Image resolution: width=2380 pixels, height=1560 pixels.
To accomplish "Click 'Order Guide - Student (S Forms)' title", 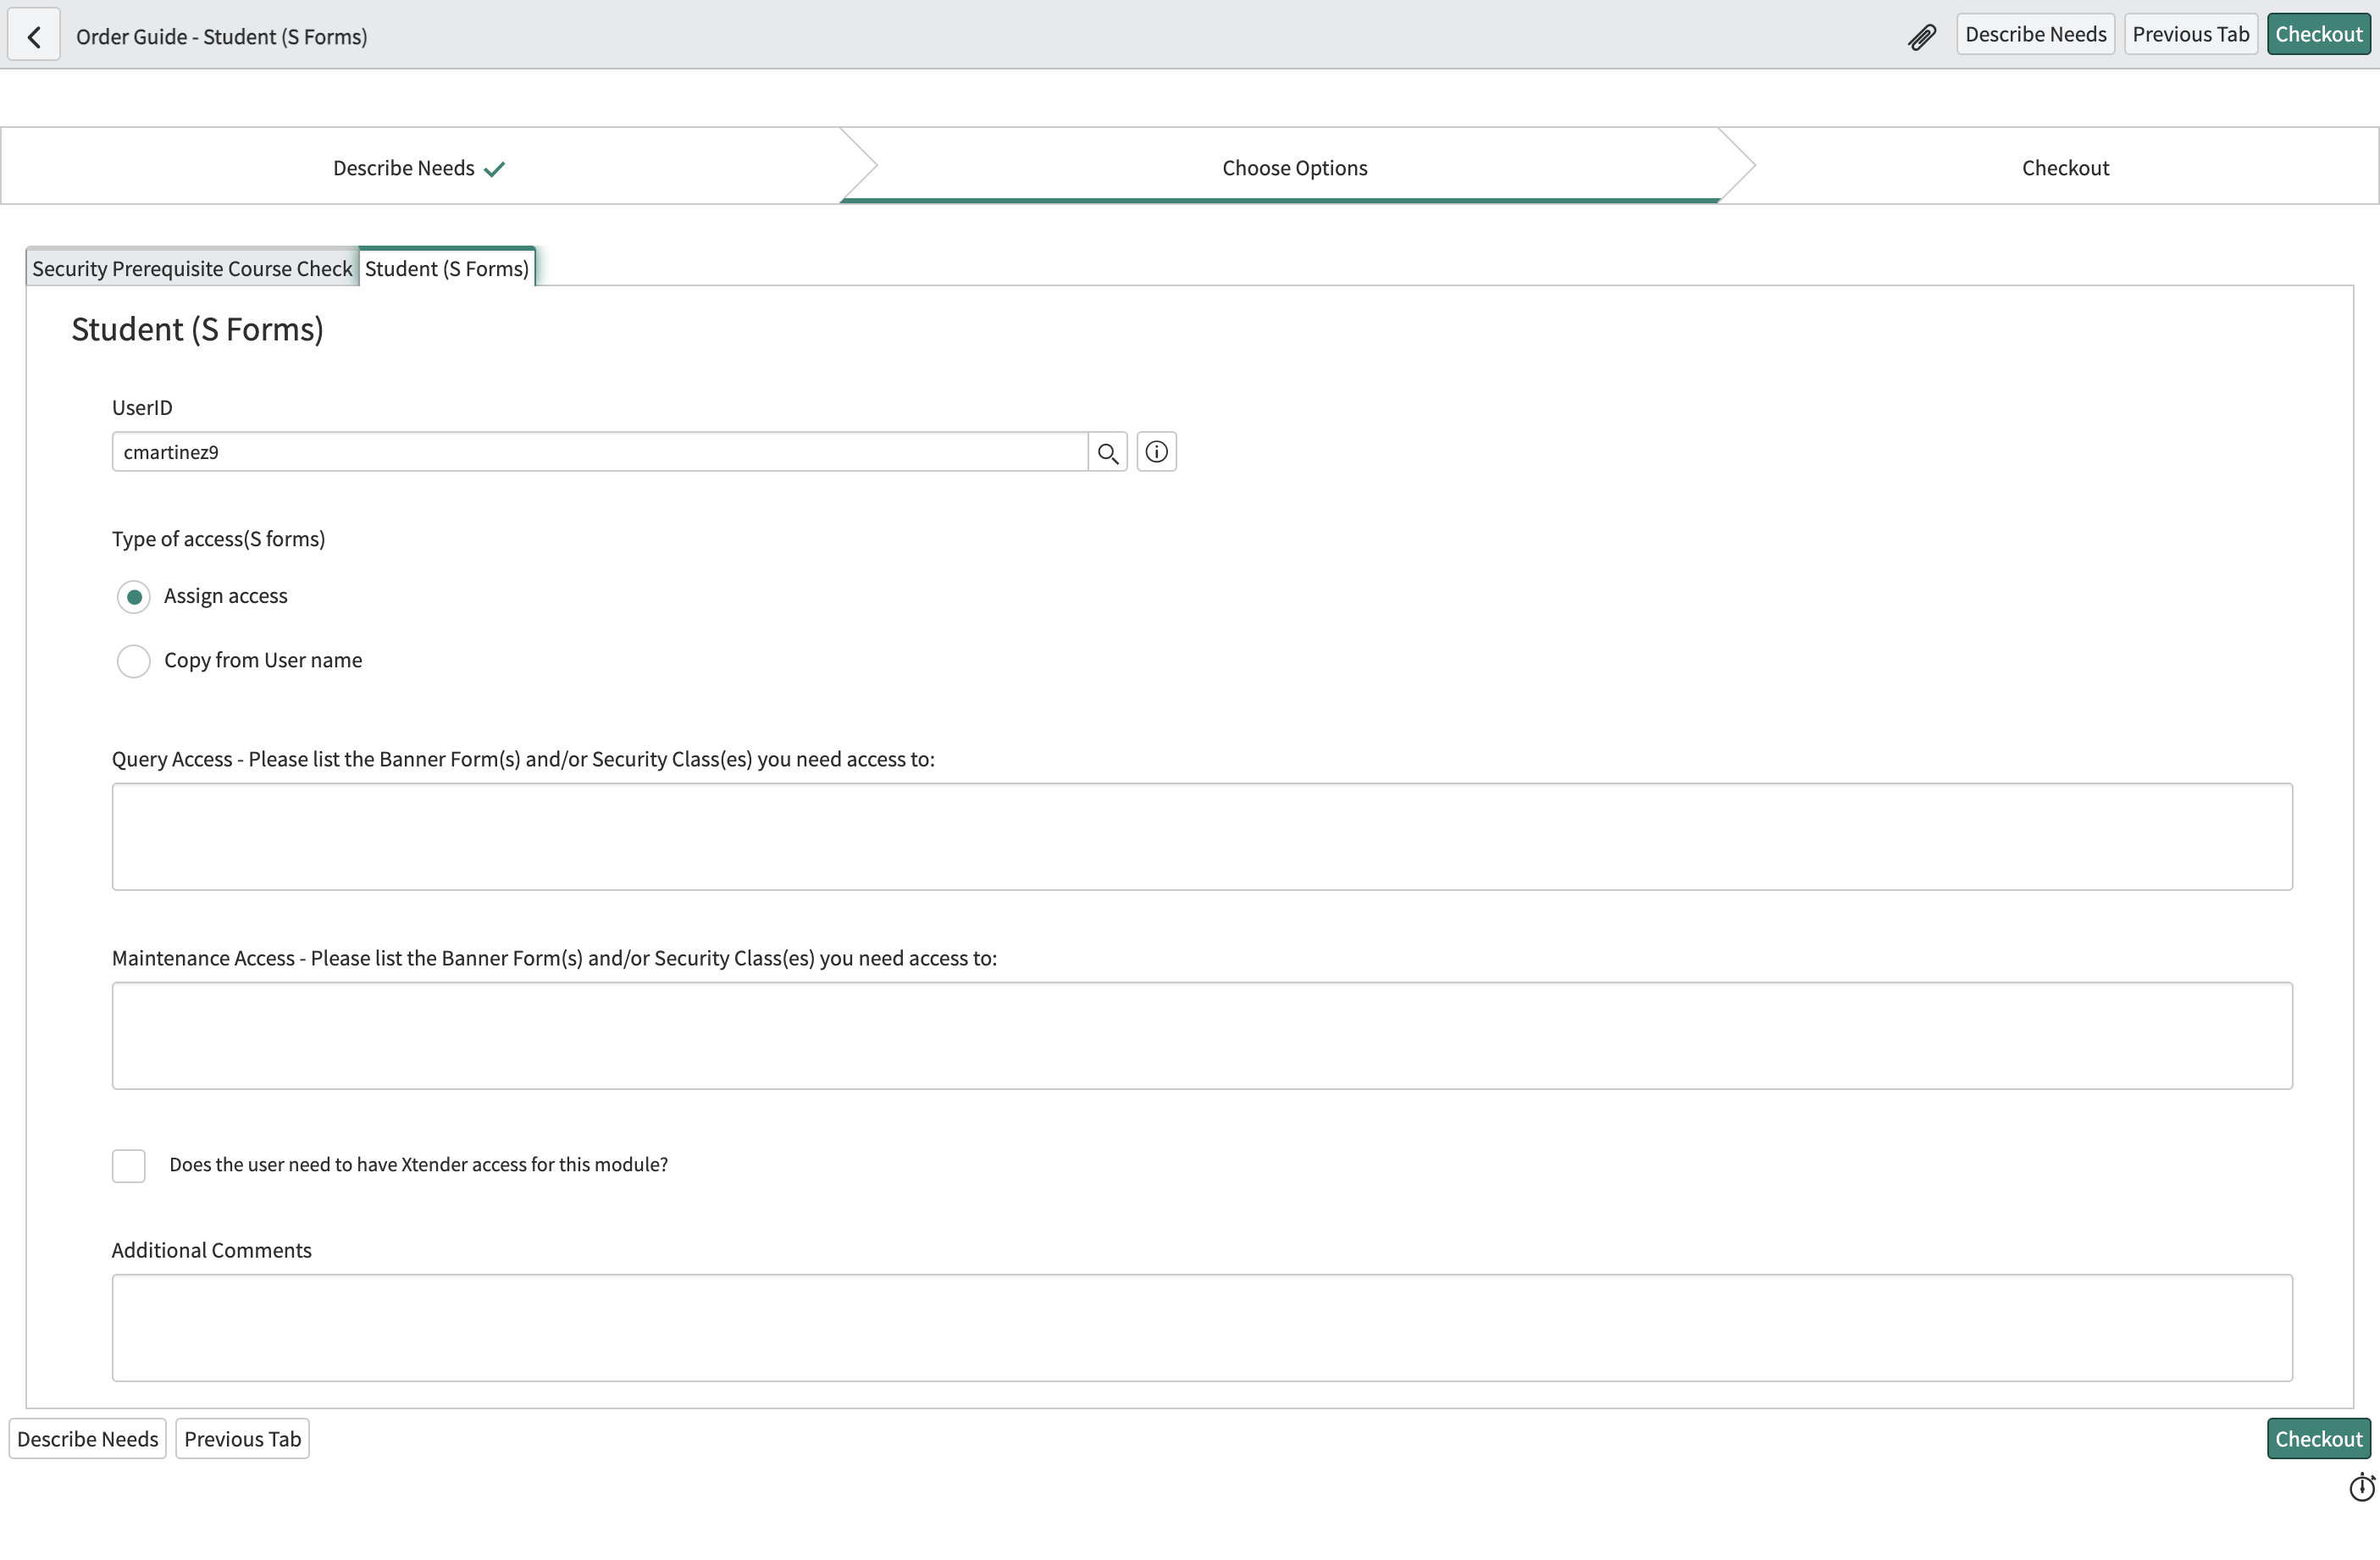I will [222, 36].
